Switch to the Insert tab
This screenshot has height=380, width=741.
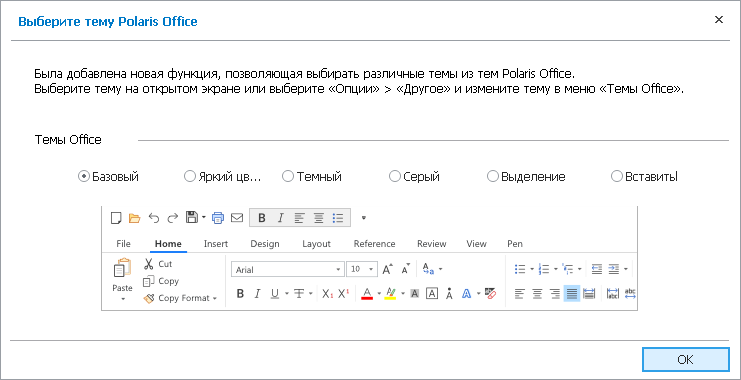point(216,244)
